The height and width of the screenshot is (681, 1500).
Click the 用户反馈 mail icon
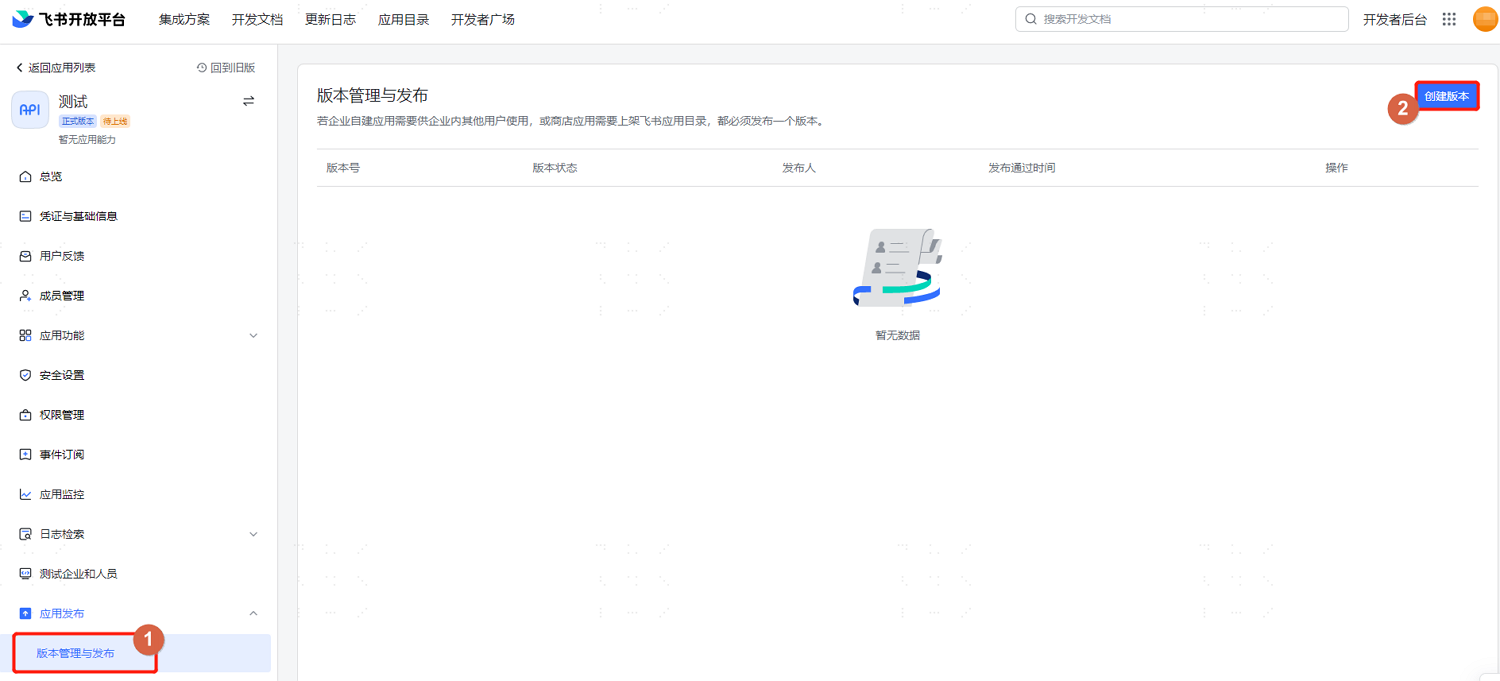pos(25,256)
